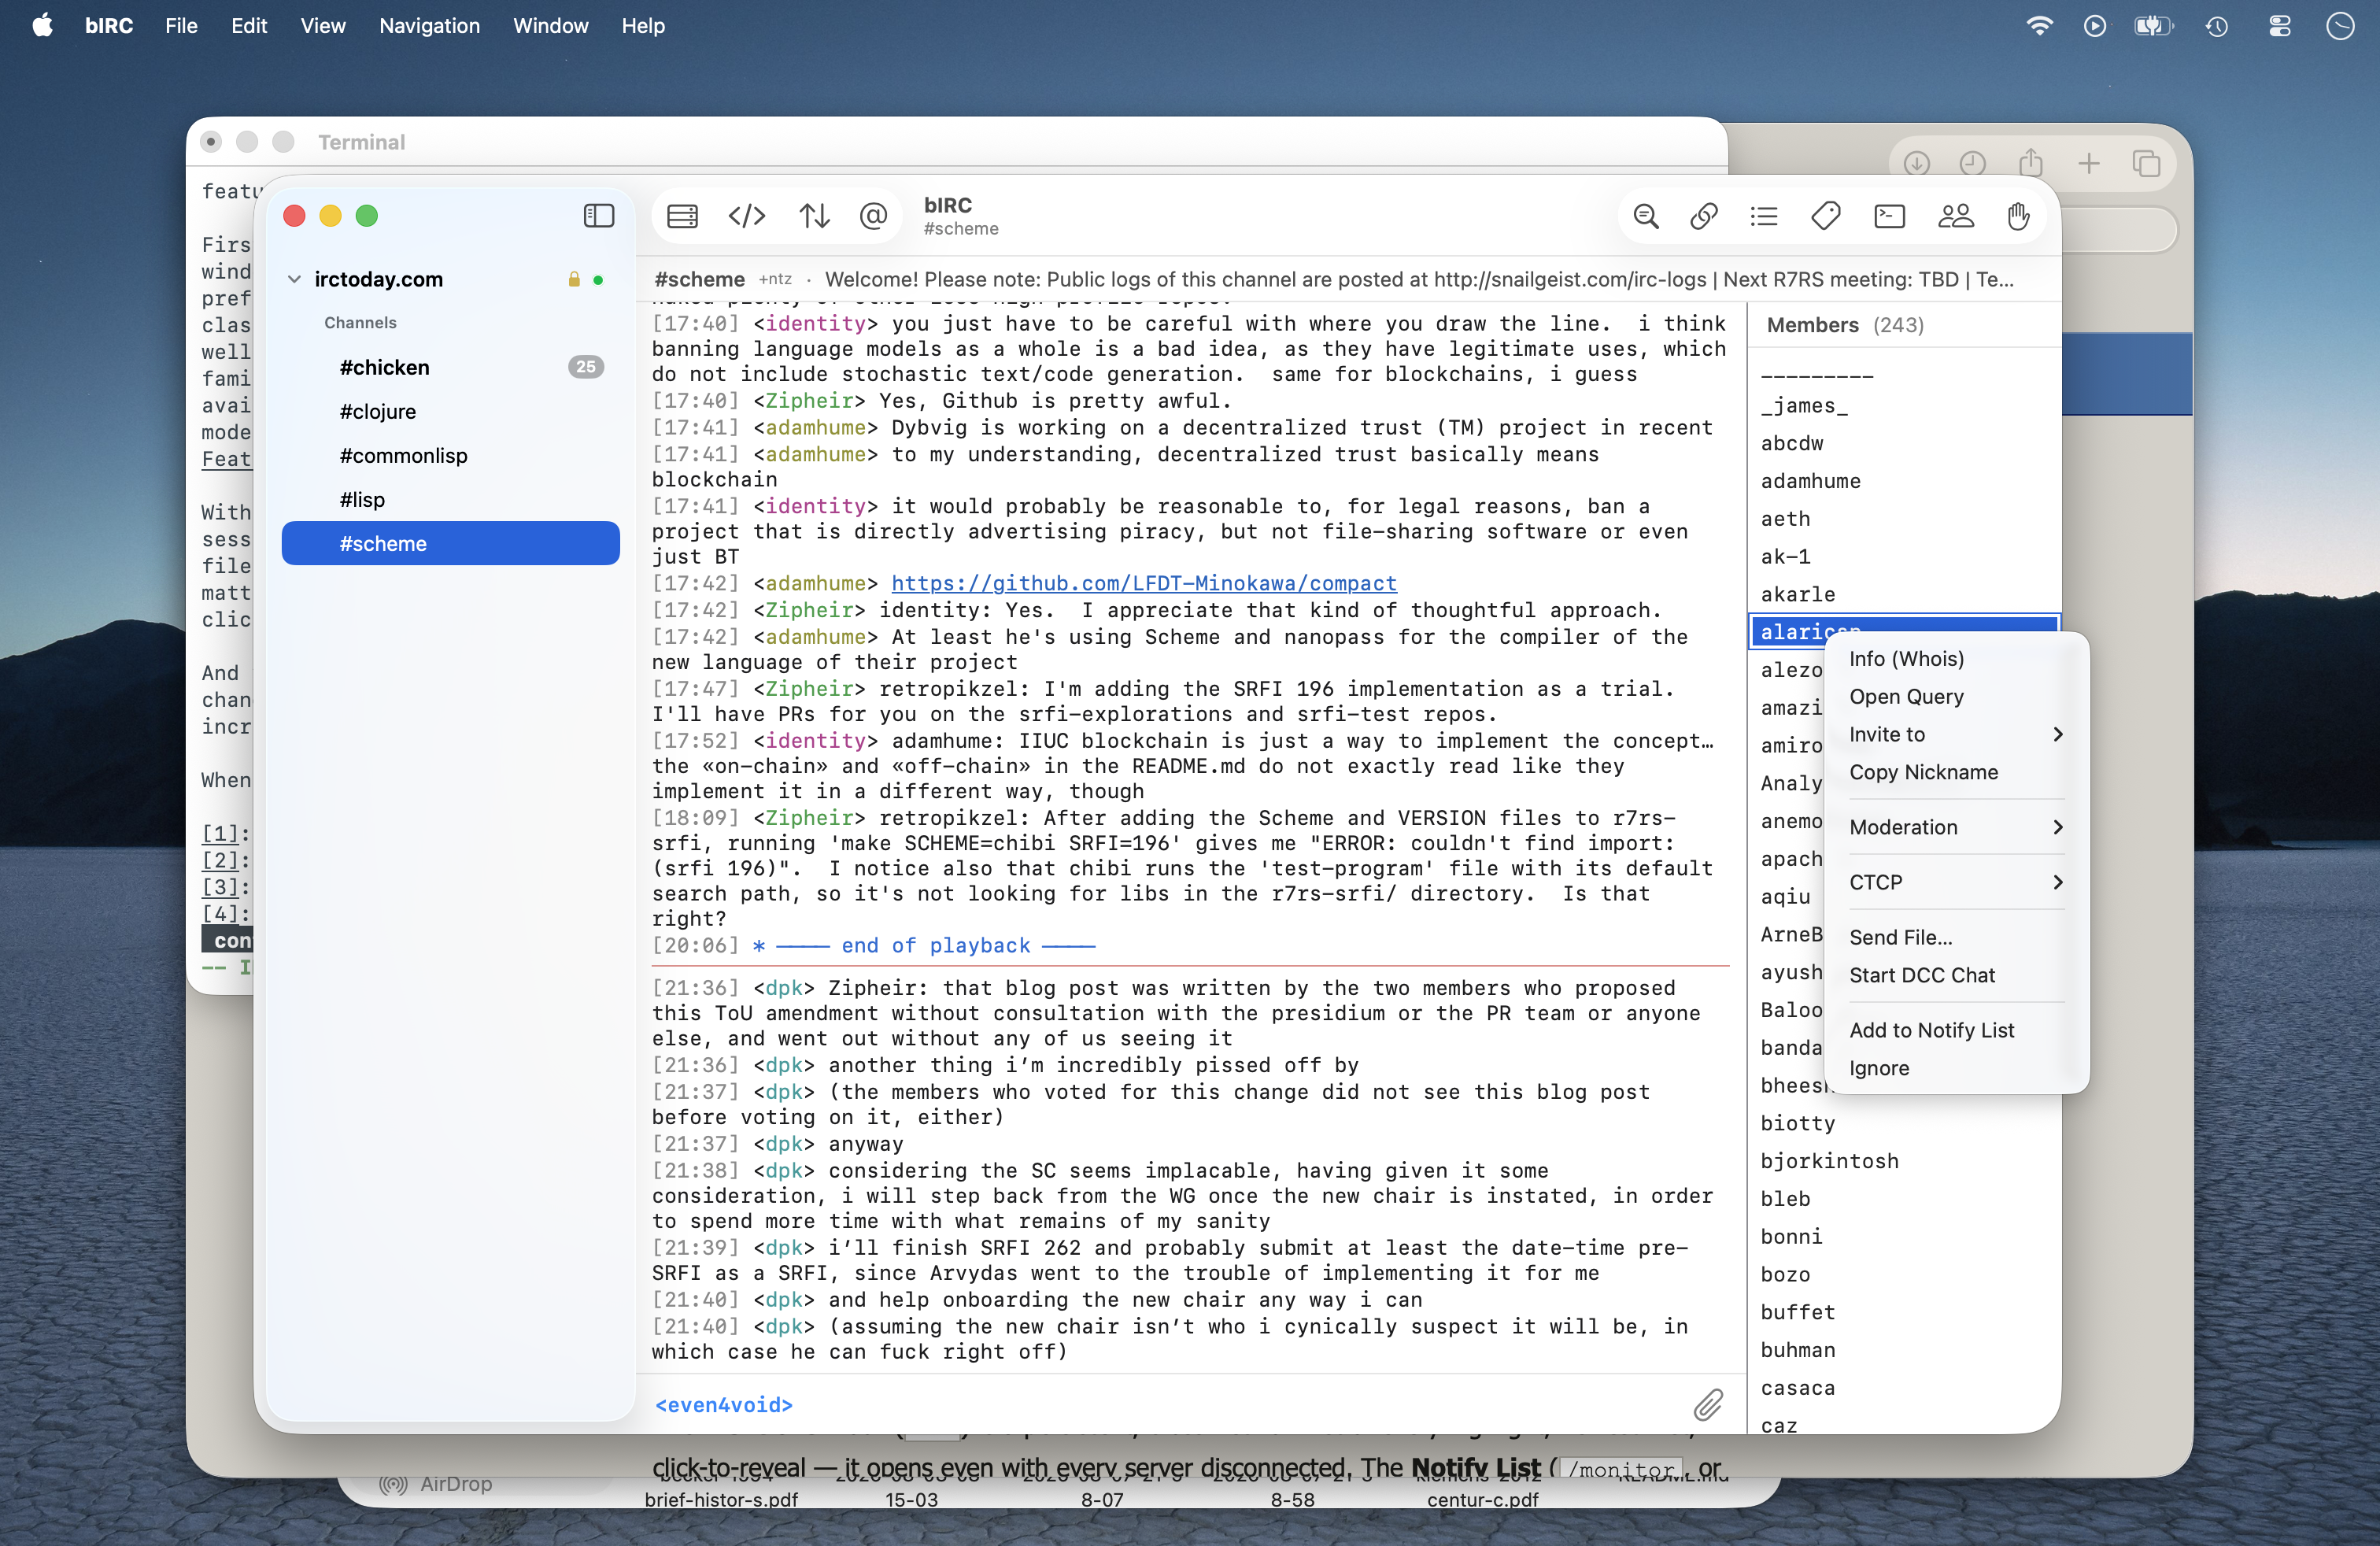Screen dimensions: 2380x1546
Task: Expand the Invite to submenu
Action: point(1956,734)
